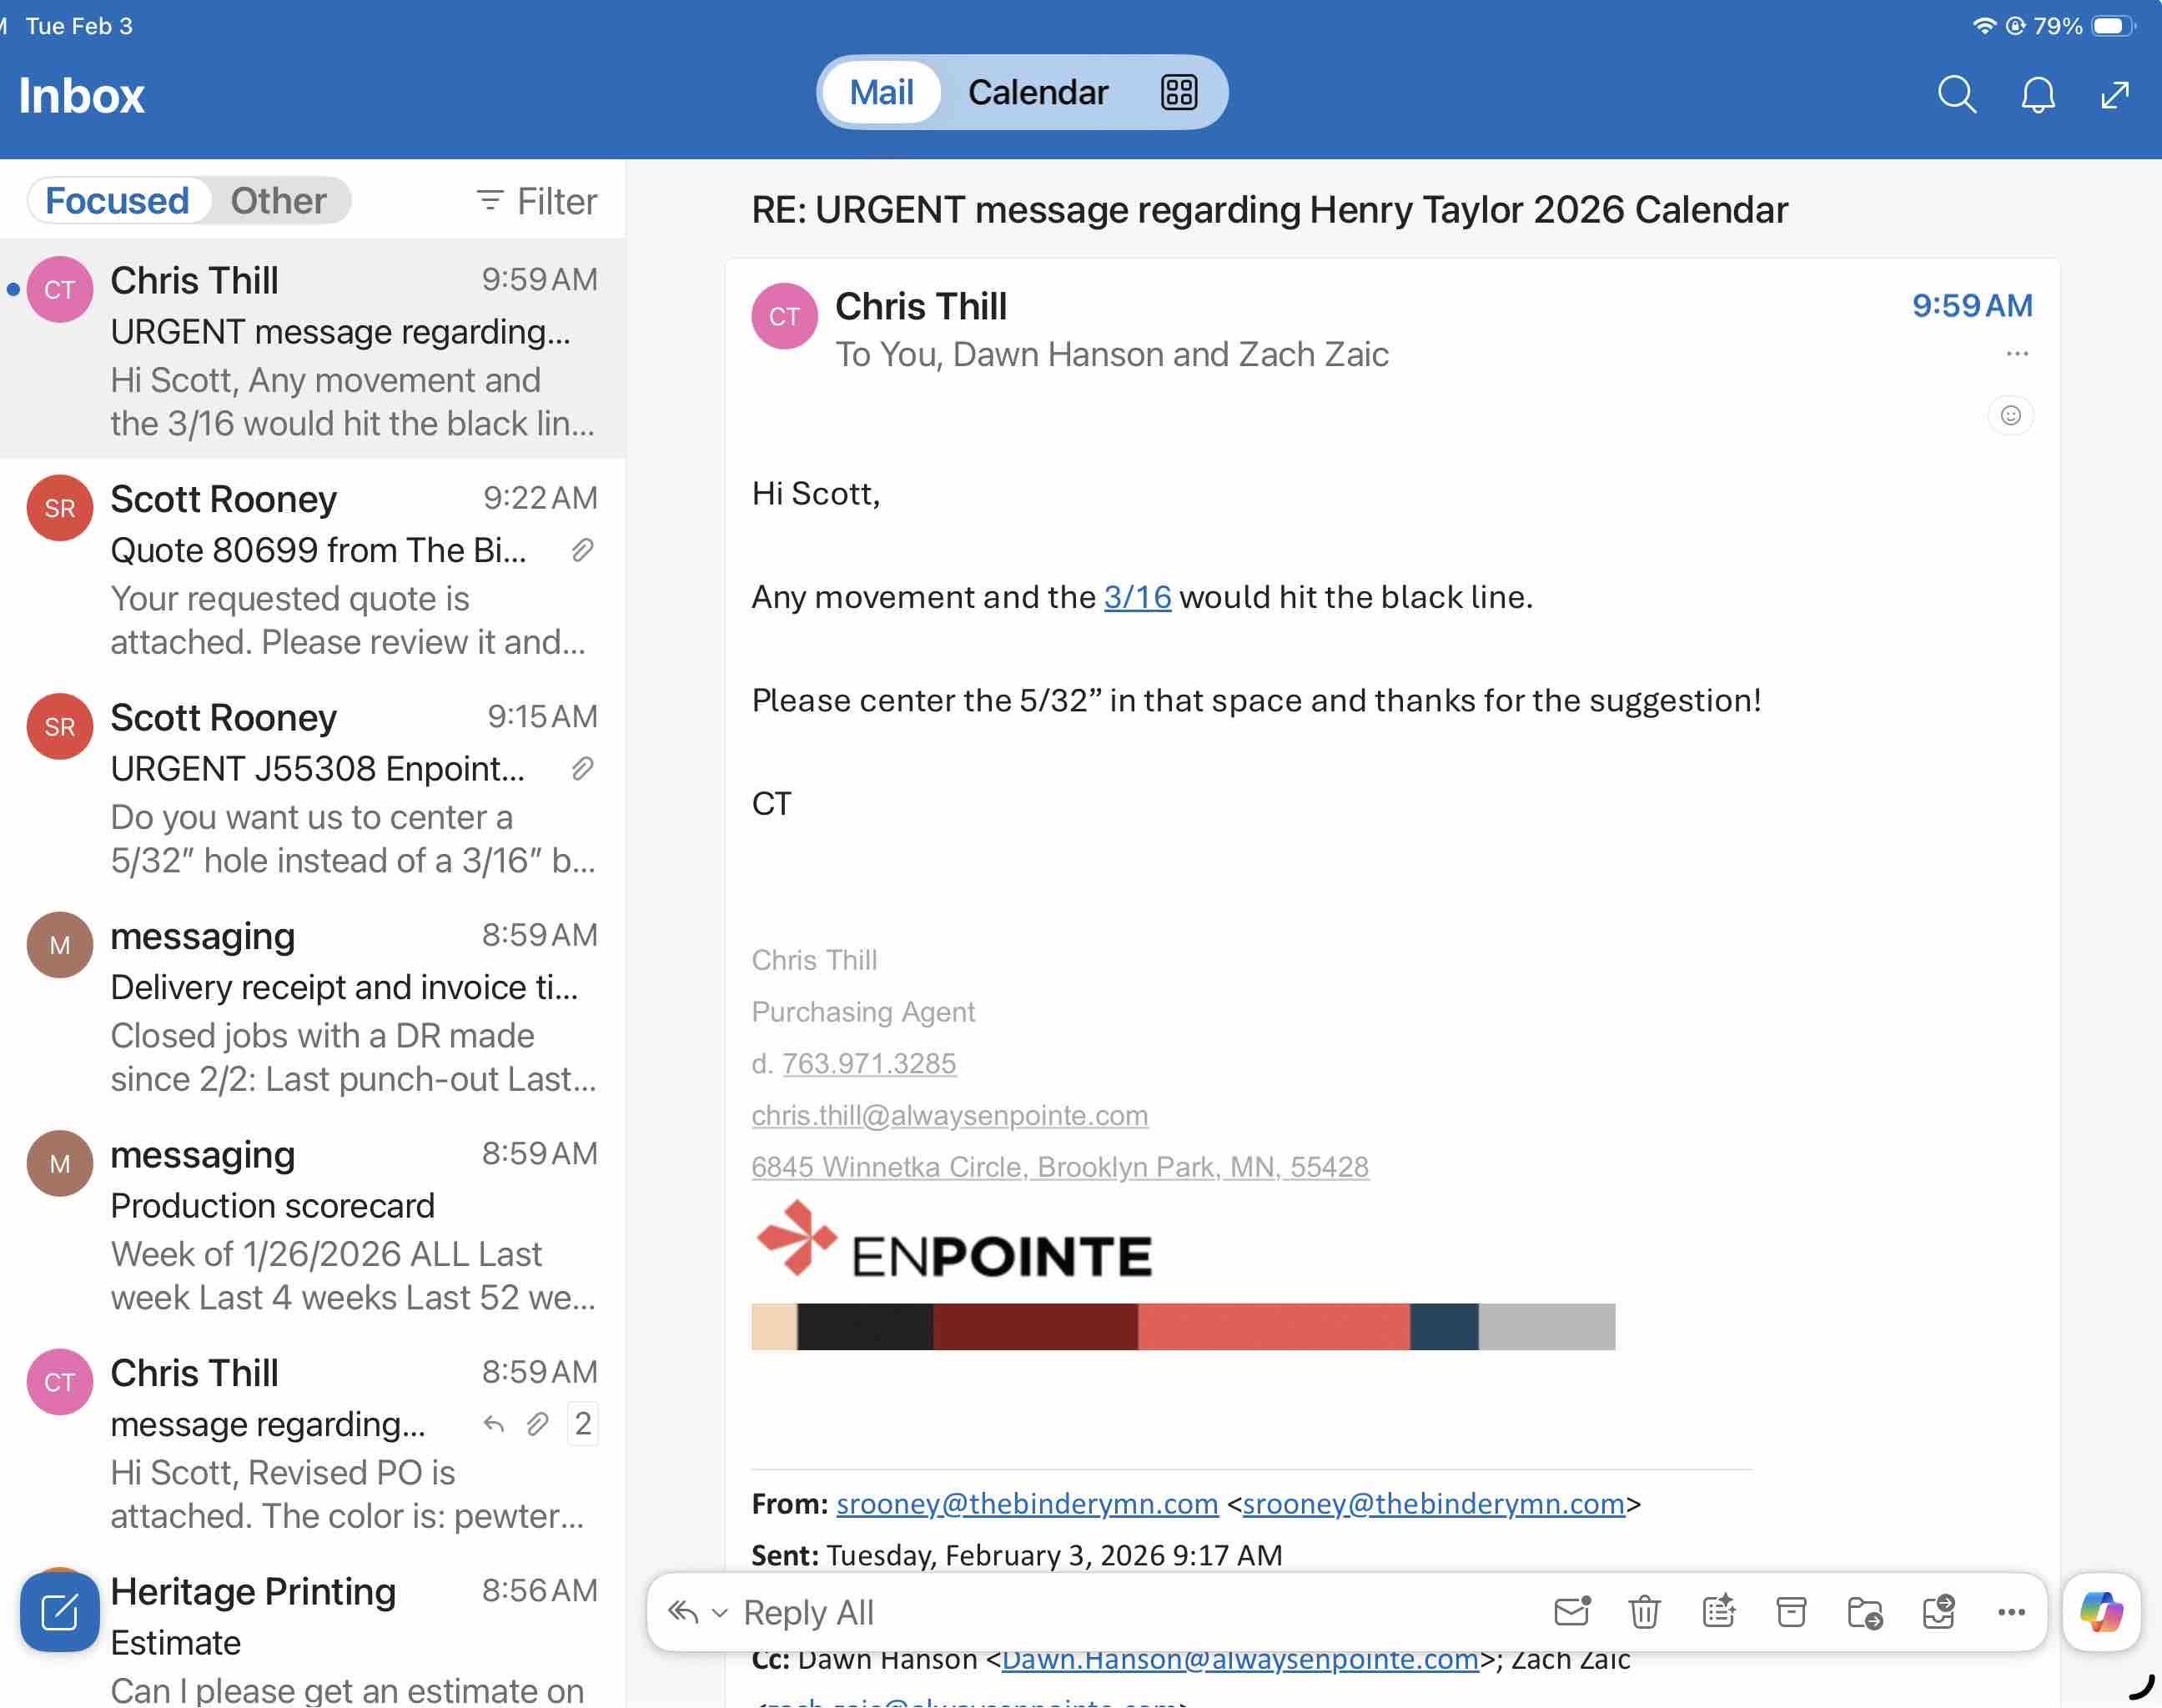Open notifications bell
The image size is (2162, 1708).
(2037, 95)
